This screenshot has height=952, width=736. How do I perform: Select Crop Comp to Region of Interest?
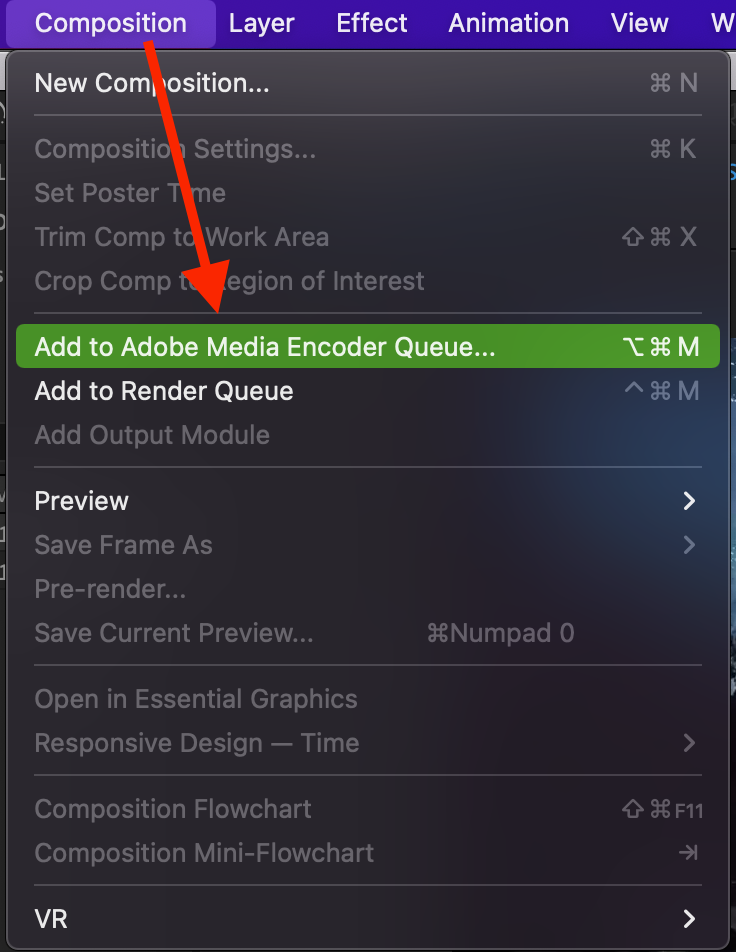[x=229, y=281]
